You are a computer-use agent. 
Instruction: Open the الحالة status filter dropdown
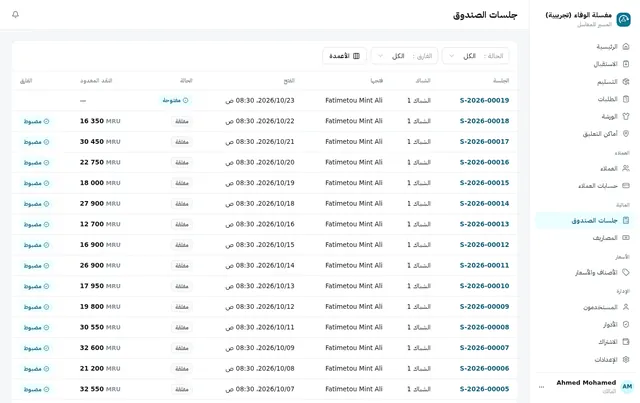(x=476, y=56)
